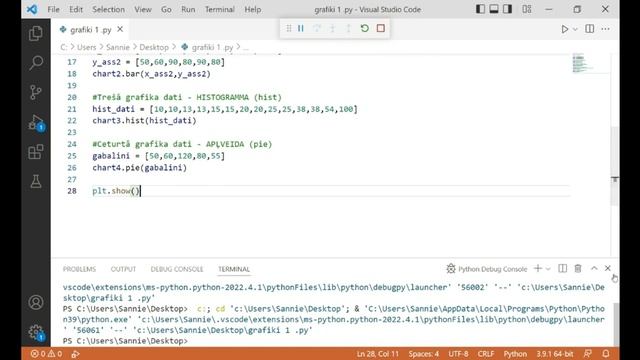Screen dimensions: 640x360
Task: Open the Manage gear menu
Action: [x=36, y=332]
